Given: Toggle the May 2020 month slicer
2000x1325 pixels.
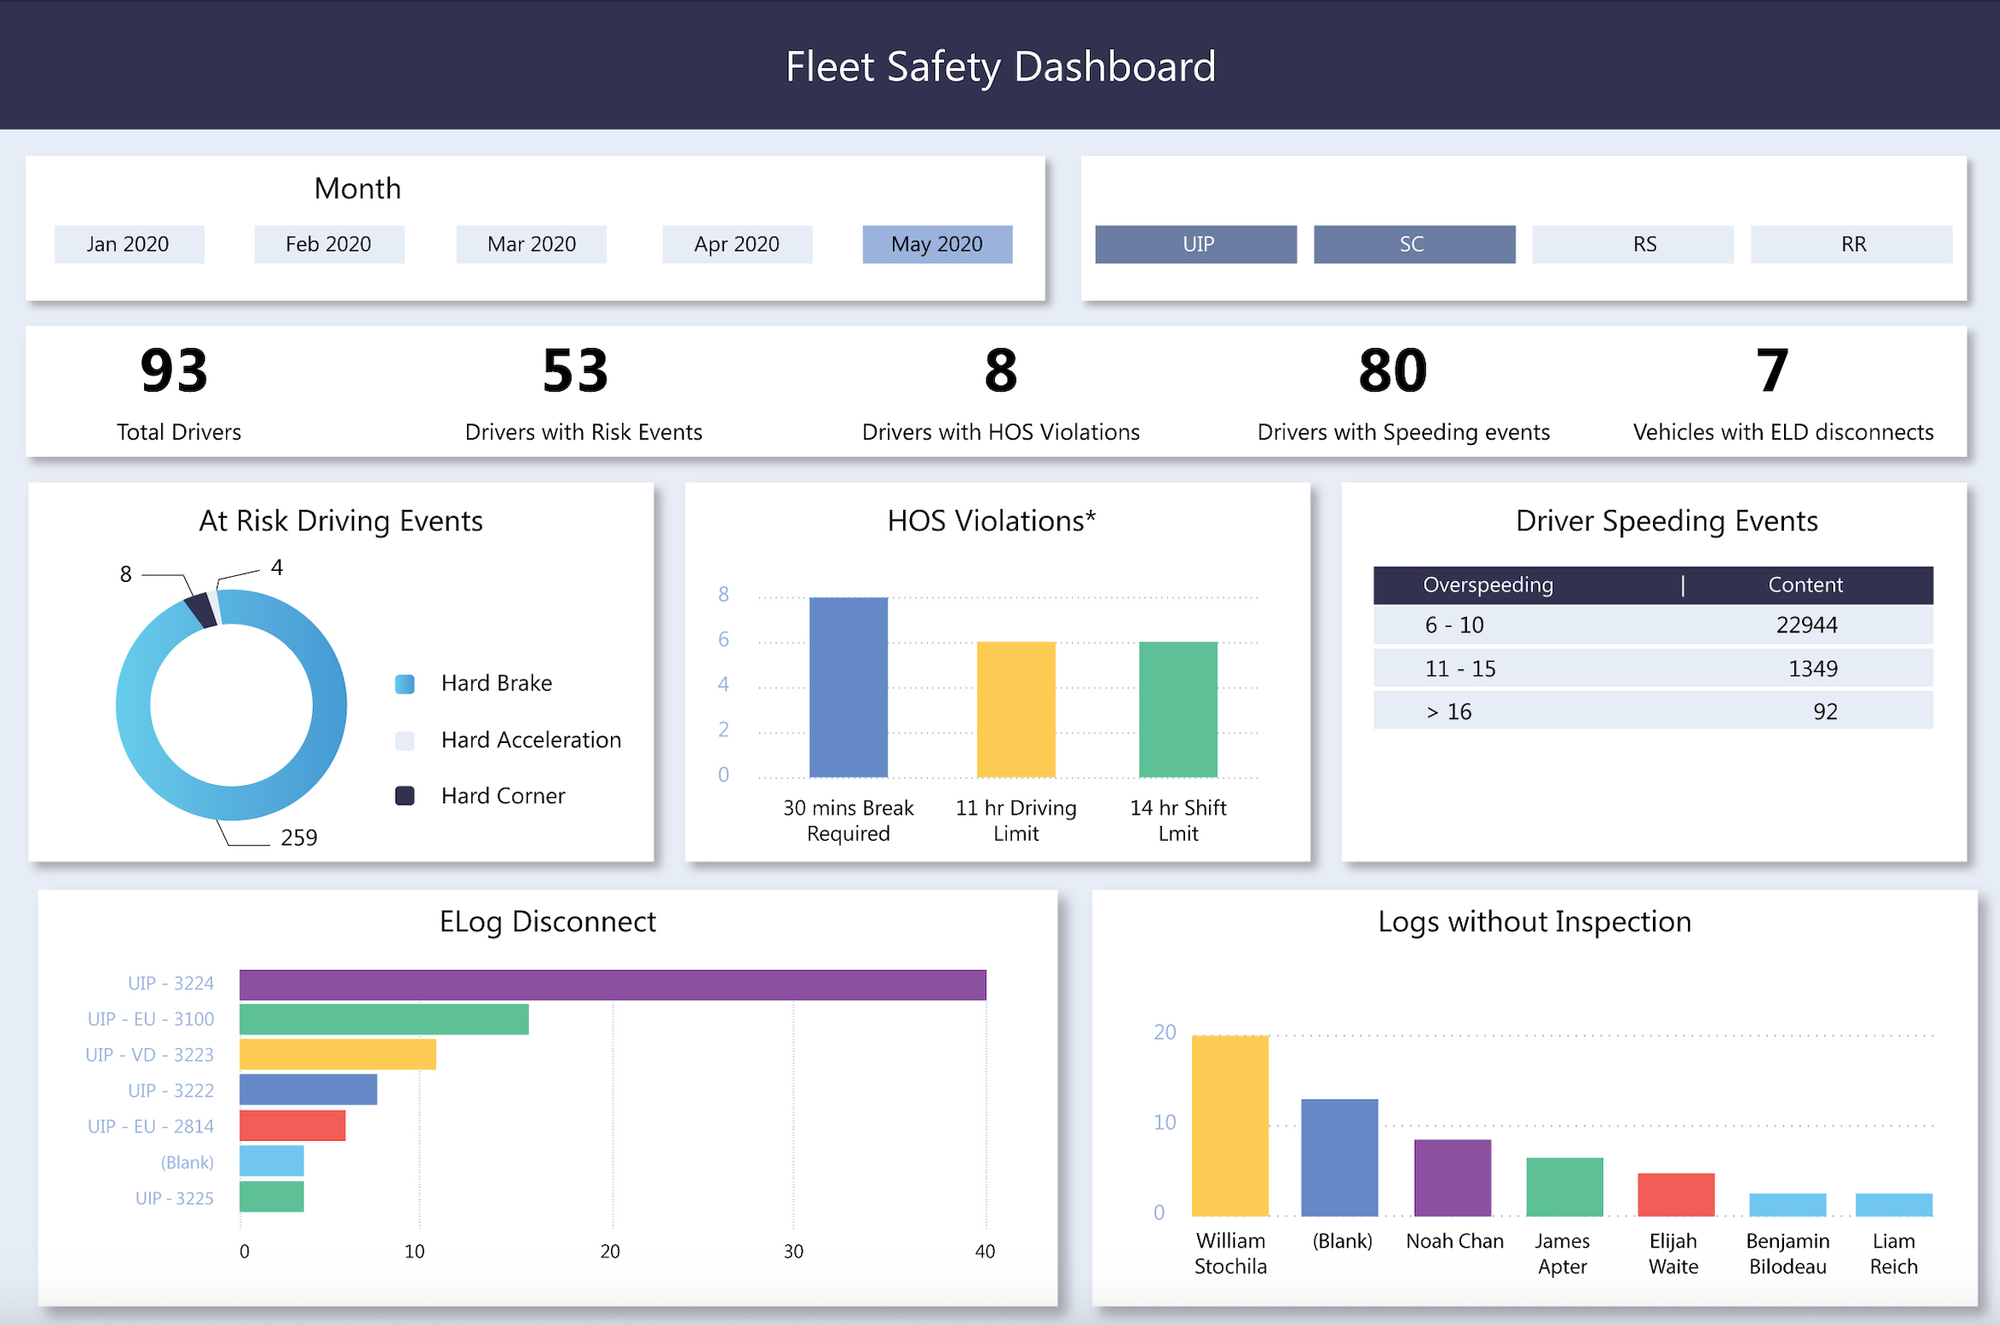Looking at the screenshot, I should (937, 244).
